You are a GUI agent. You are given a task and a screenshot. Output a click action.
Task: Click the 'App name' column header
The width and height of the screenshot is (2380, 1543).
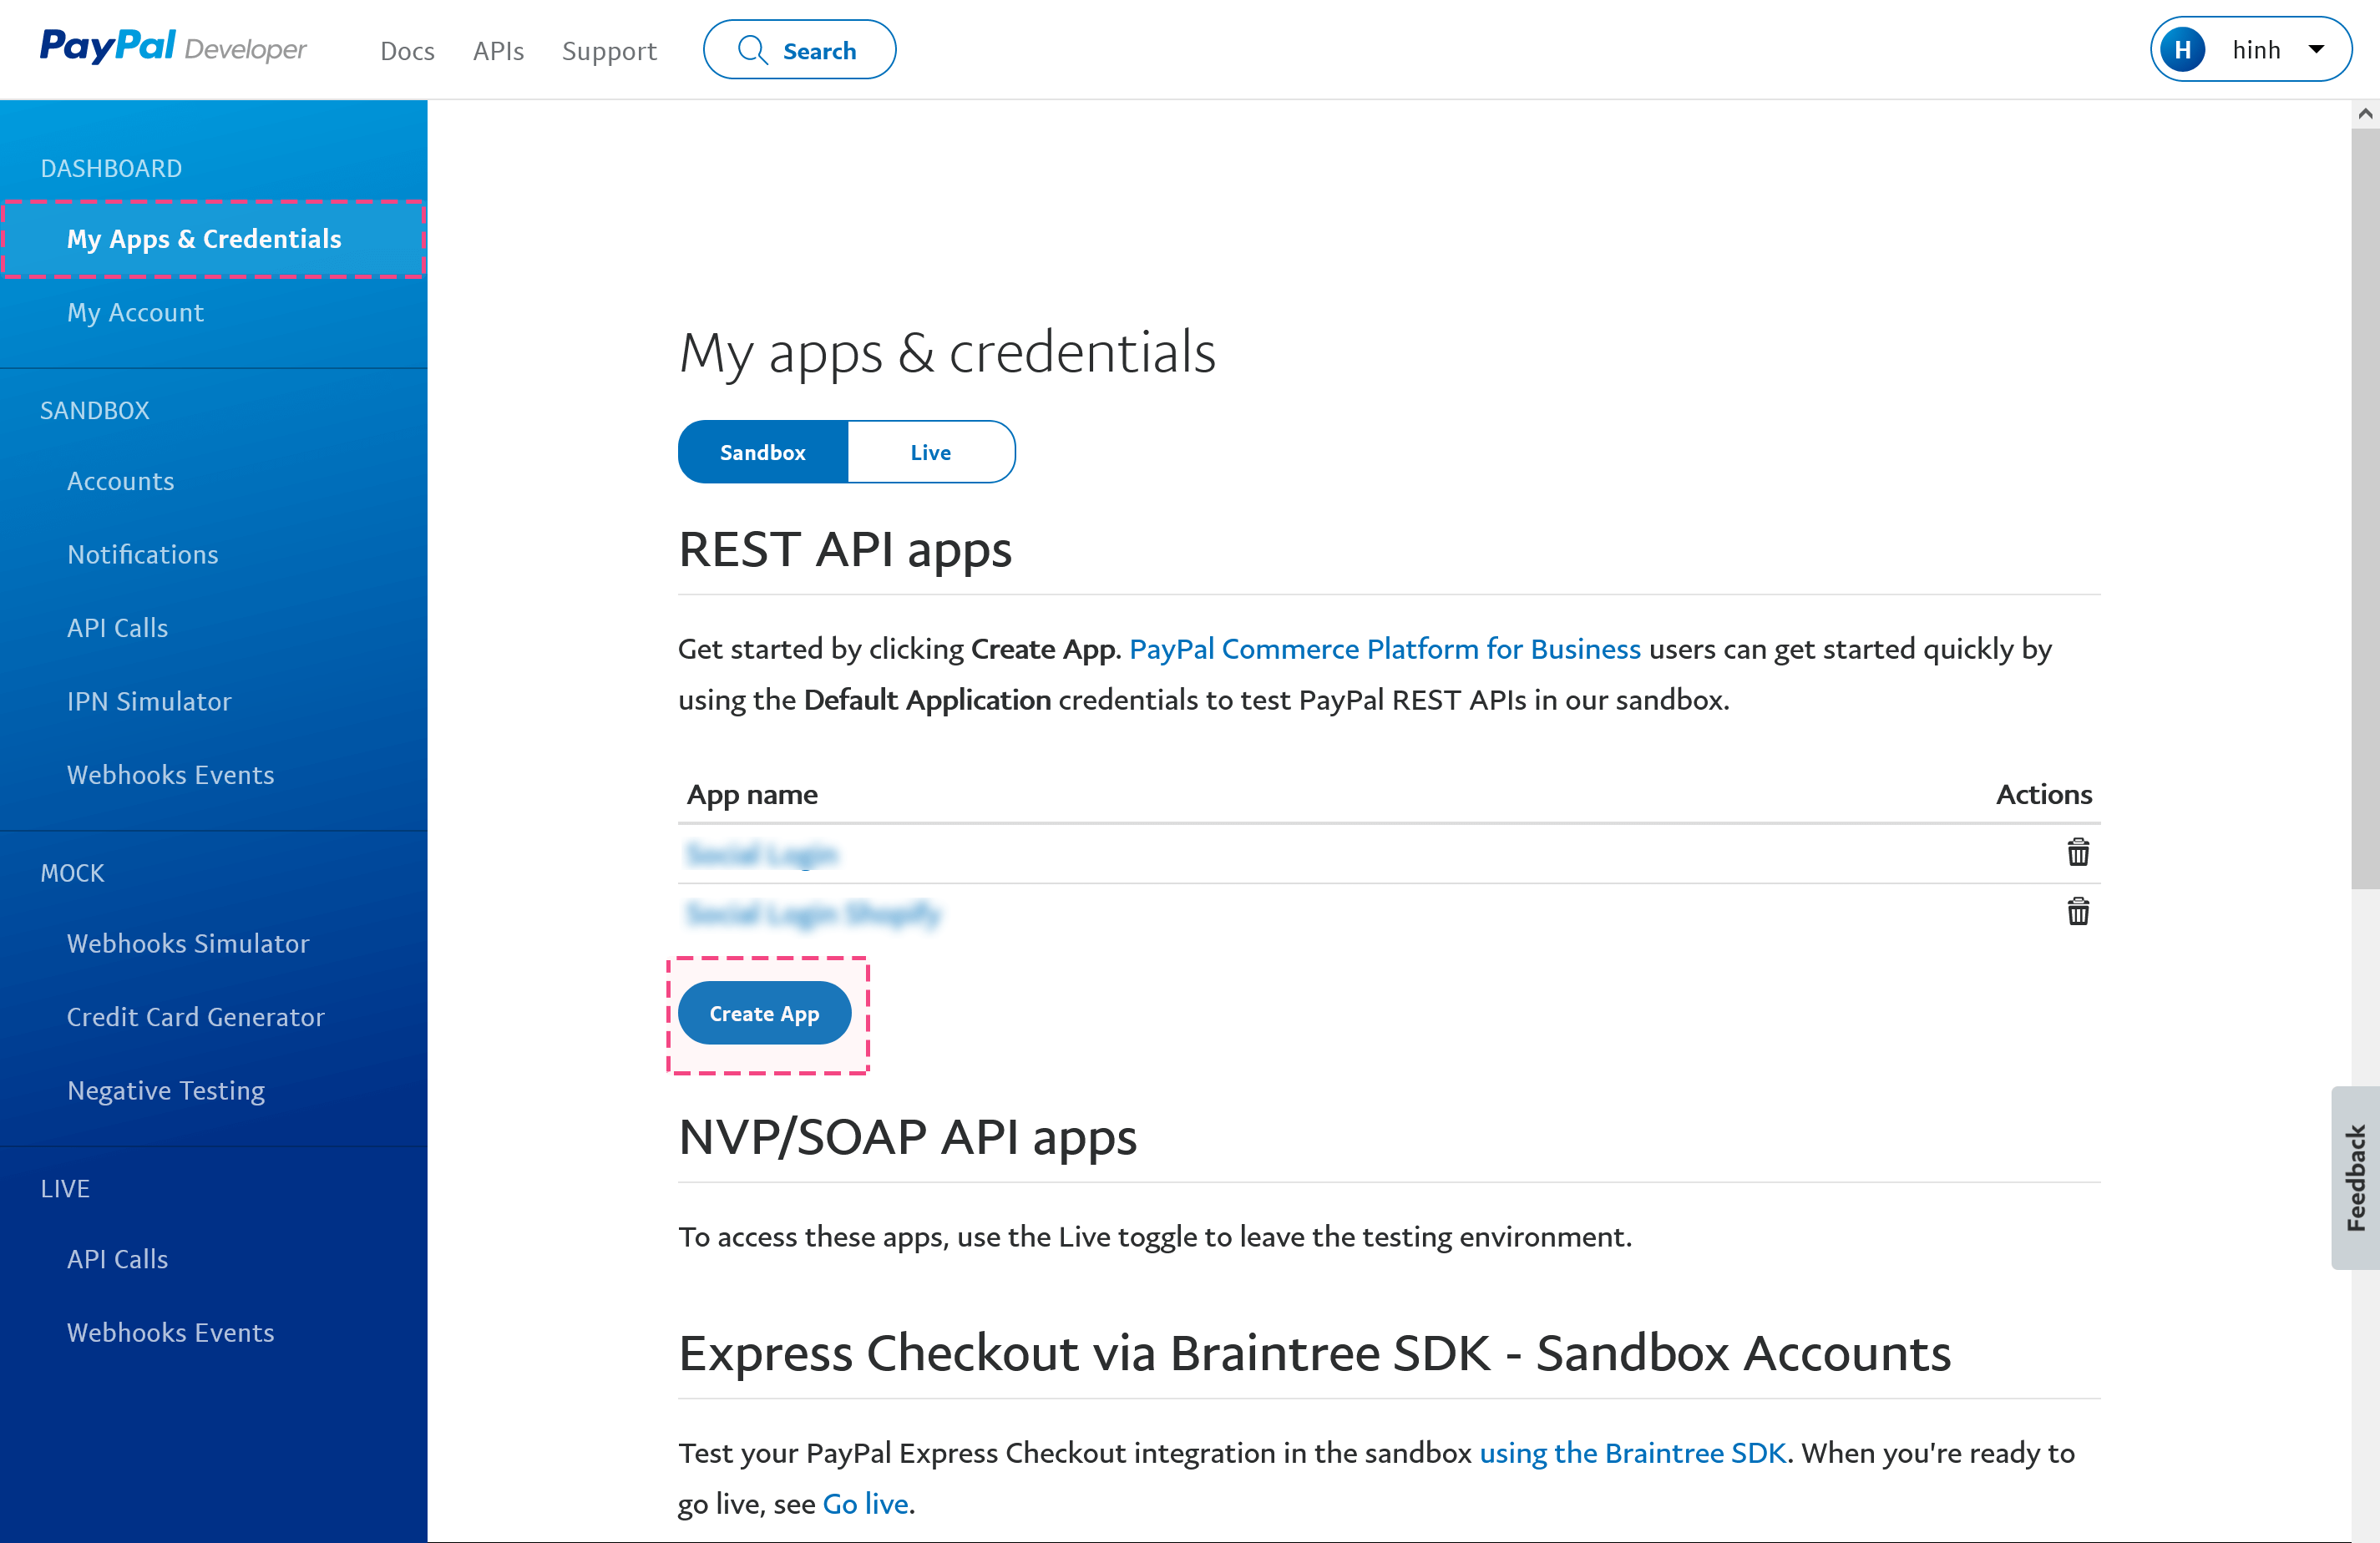click(x=752, y=795)
